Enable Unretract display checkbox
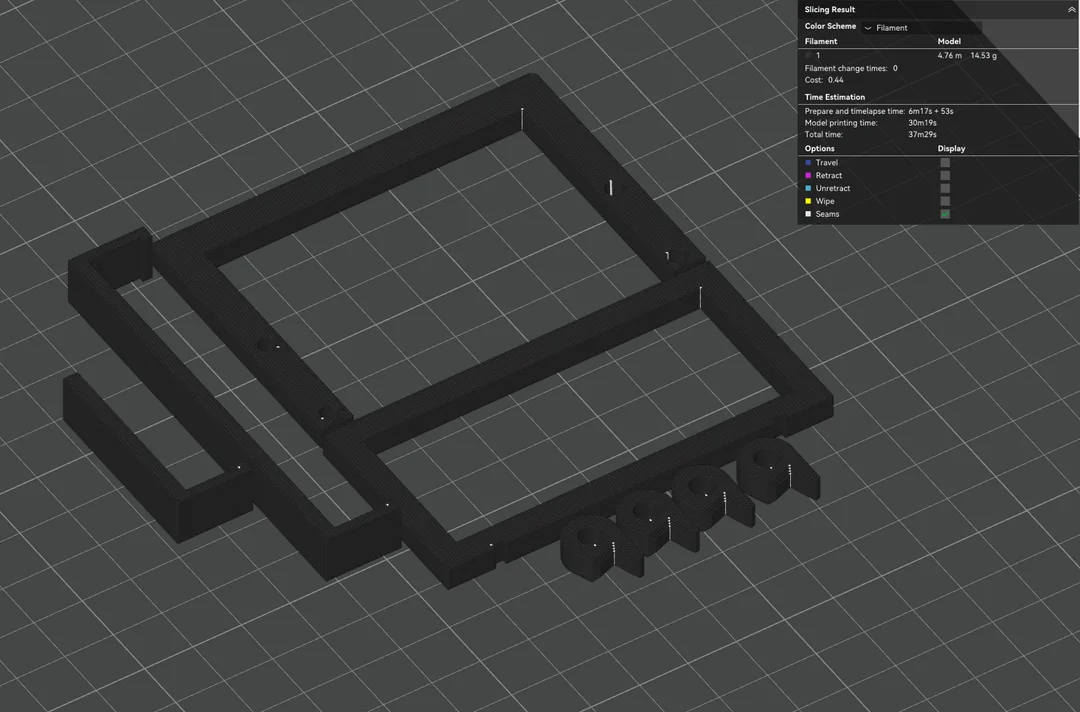 (x=945, y=188)
